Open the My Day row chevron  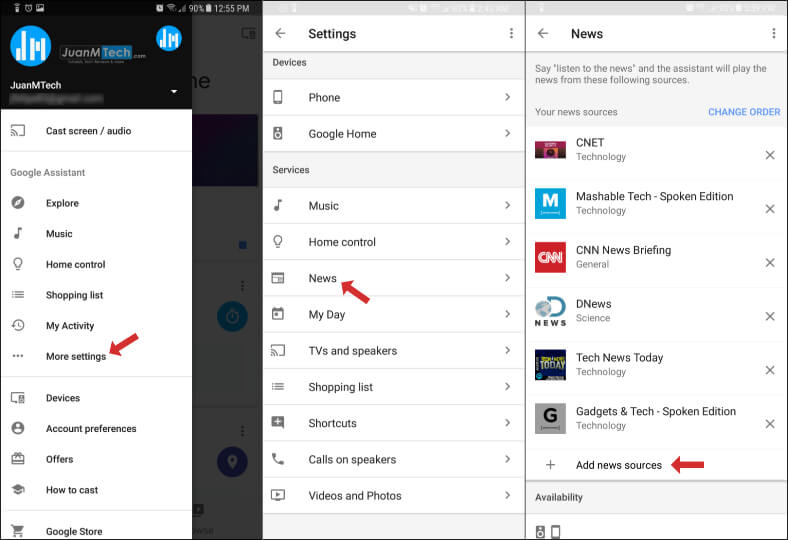pyautogui.click(x=508, y=314)
